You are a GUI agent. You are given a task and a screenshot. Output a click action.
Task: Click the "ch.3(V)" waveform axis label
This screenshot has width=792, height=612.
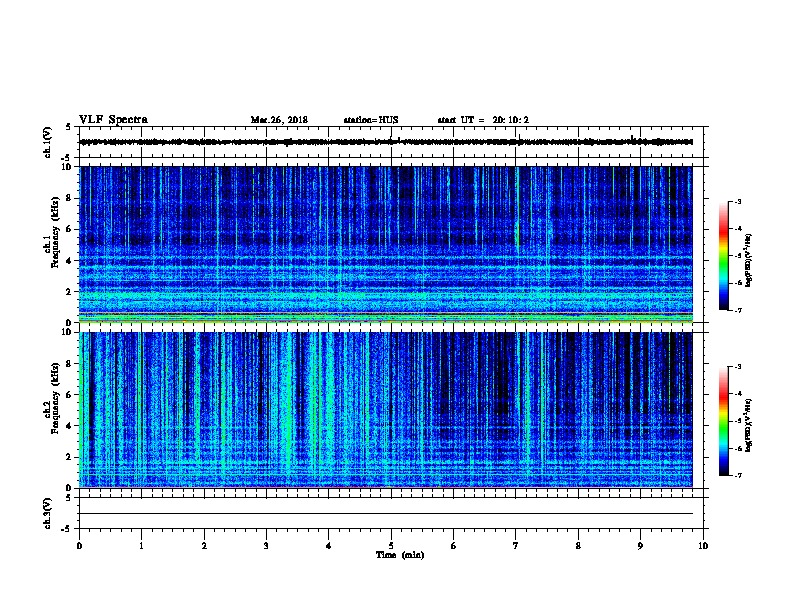pyautogui.click(x=48, y=513)
